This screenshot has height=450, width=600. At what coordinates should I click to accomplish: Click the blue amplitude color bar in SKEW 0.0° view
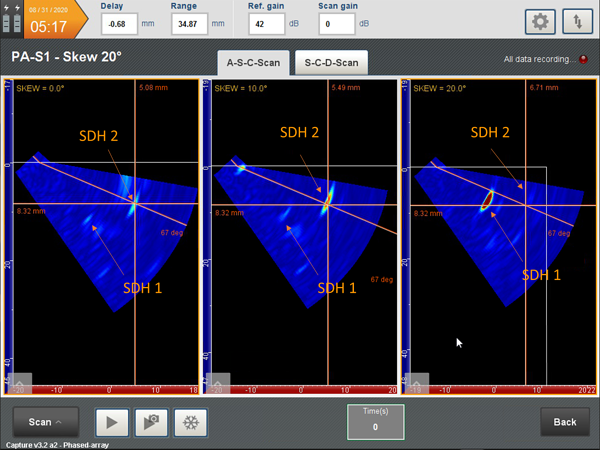[8, 232]
